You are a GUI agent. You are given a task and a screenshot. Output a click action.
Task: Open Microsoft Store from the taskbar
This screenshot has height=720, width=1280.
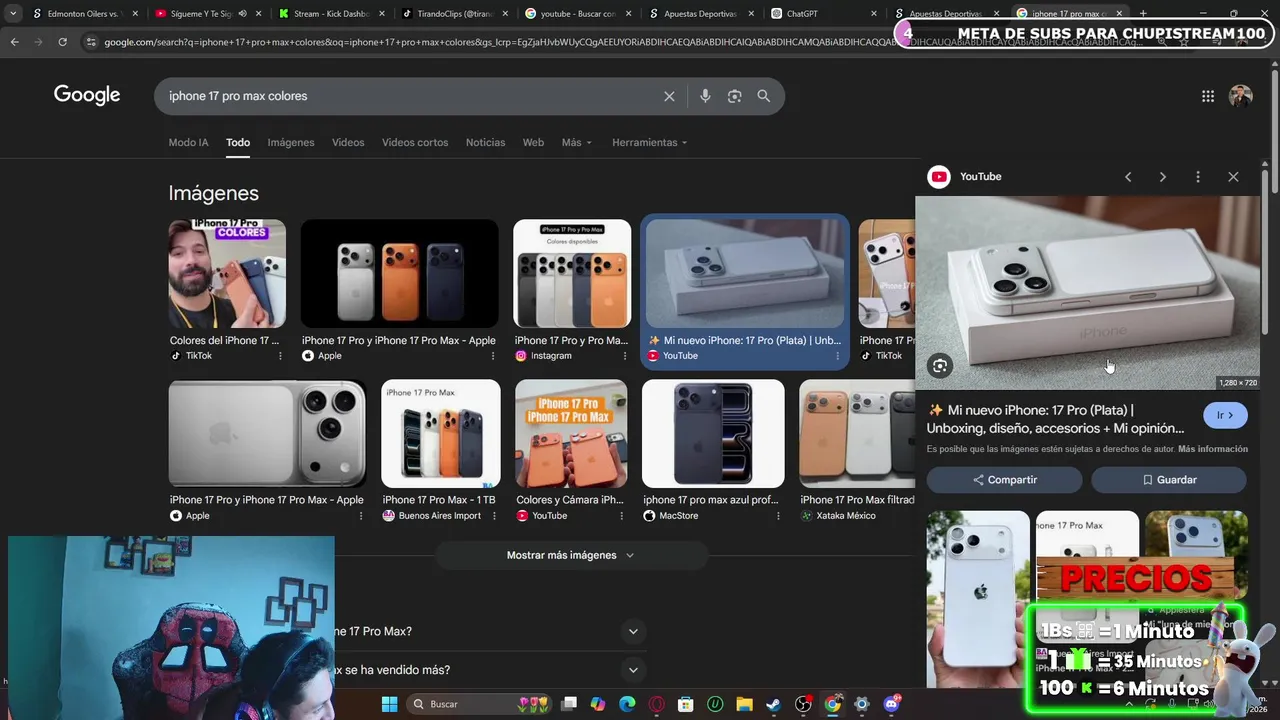[x=686, y=704]
